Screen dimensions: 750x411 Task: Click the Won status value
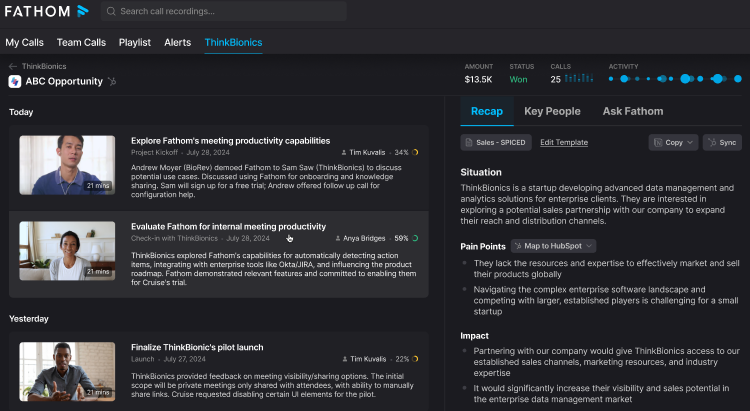518,79
